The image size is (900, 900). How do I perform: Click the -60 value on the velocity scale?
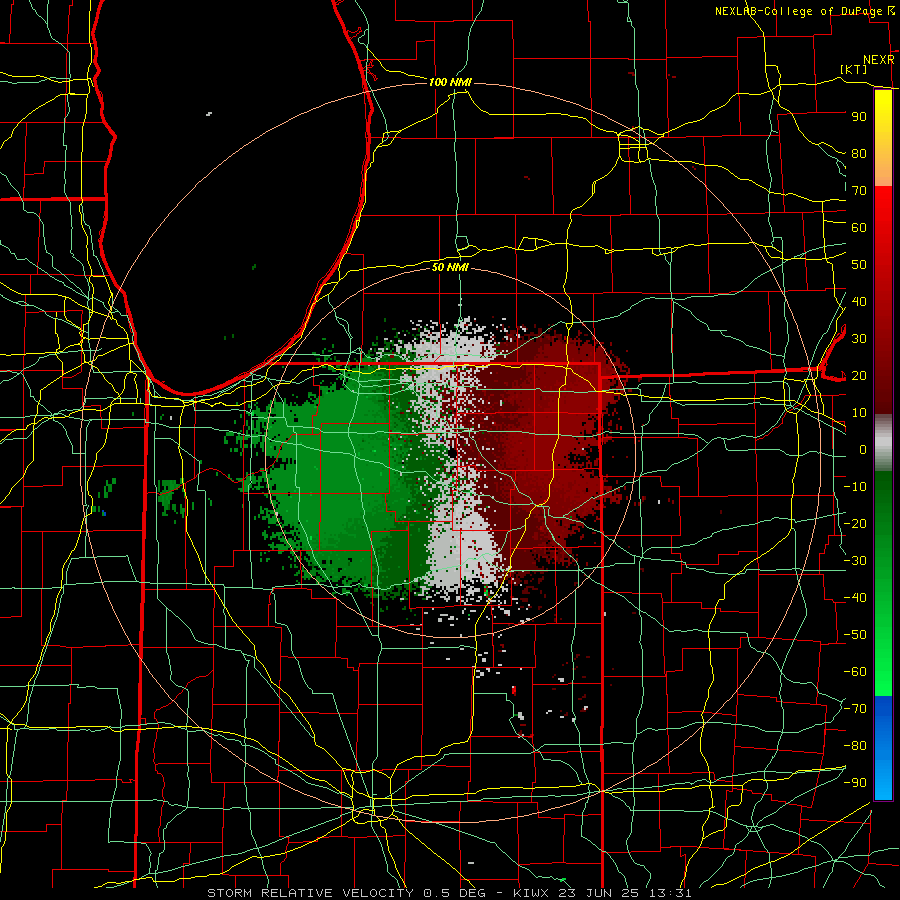pos(855,672)
